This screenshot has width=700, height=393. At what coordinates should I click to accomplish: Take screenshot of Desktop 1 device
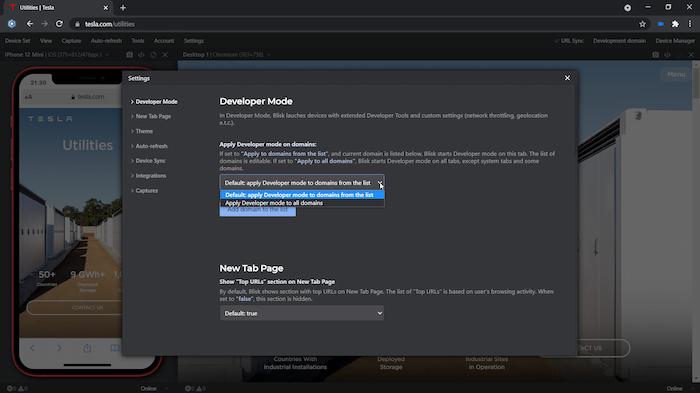pyautogui.click(x=655, y=54)
